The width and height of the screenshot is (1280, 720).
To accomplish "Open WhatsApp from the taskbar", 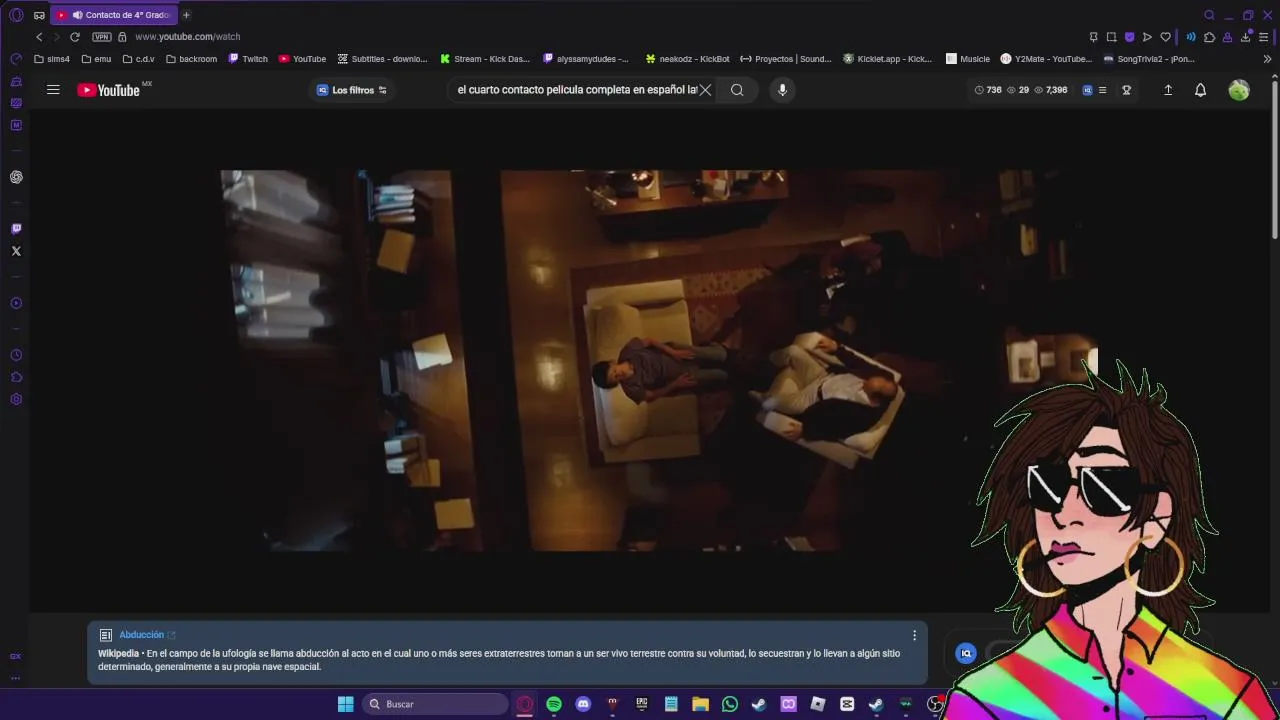I will (x=730, y=704).
